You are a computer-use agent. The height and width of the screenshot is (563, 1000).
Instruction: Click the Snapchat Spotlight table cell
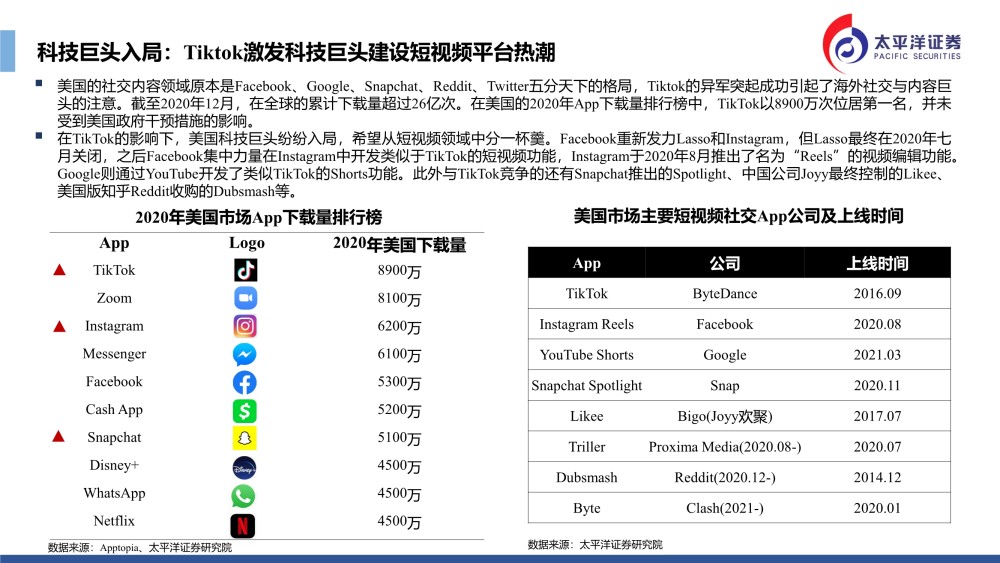(x=587, y=385)
